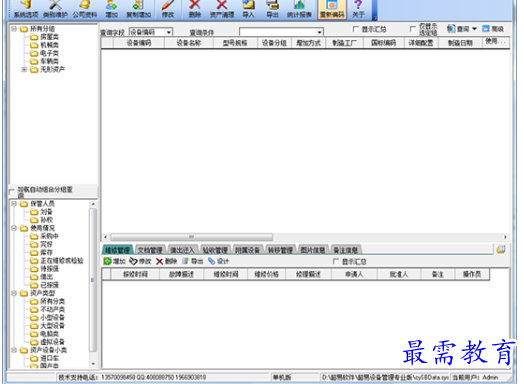This screenshot has height=384, width=524.
Task: Click the 设计 icon in lower panel toolbar
Action: click(x=218, y=261)
